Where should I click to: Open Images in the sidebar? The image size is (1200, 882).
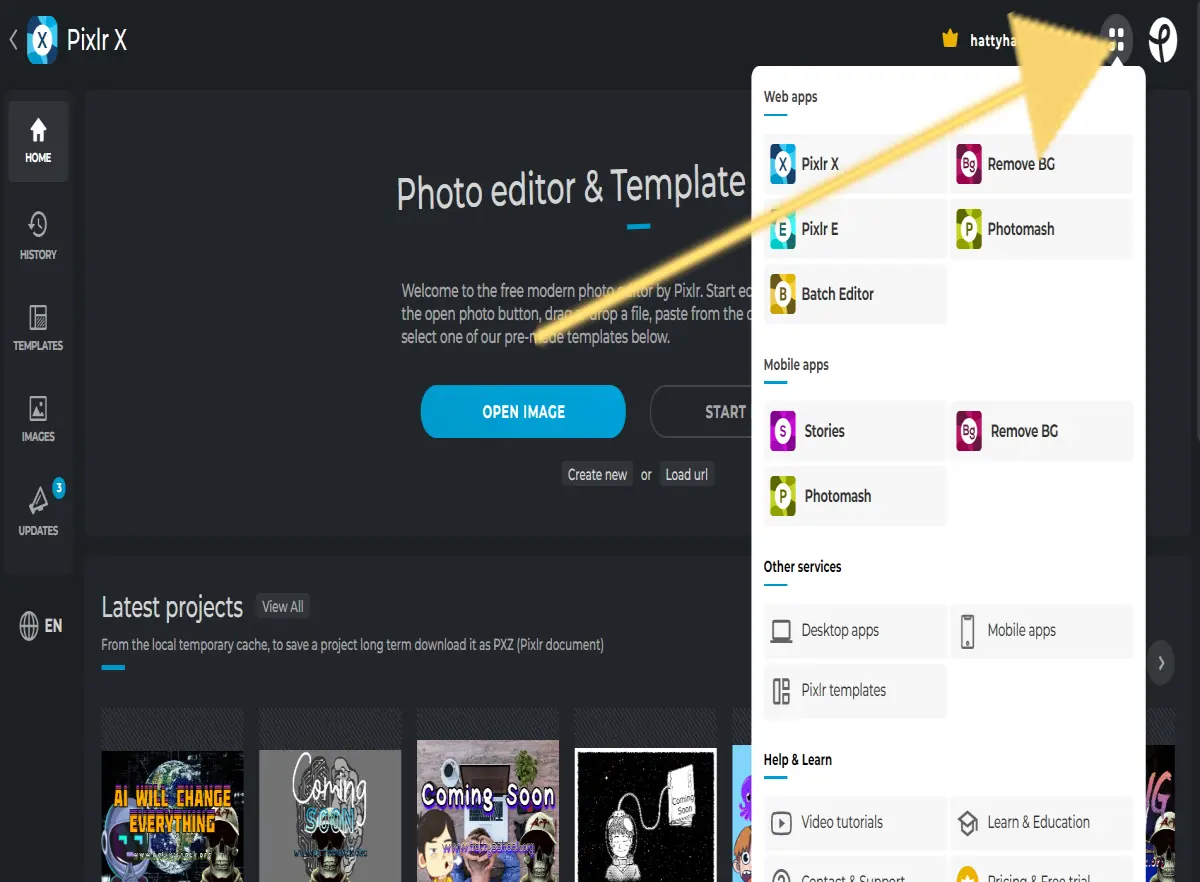pos(38,419)
